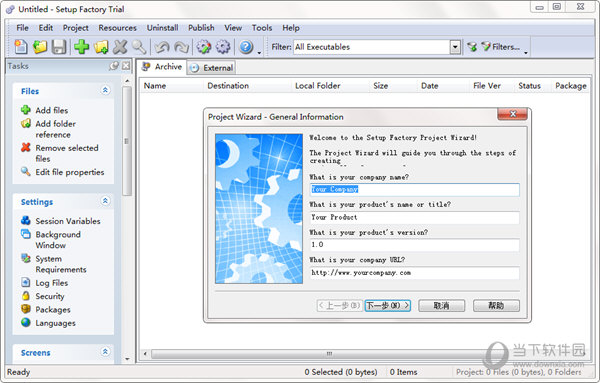600x383 pixels.
Task: Open the Tools menu
Action: click(x=262, y=28)
